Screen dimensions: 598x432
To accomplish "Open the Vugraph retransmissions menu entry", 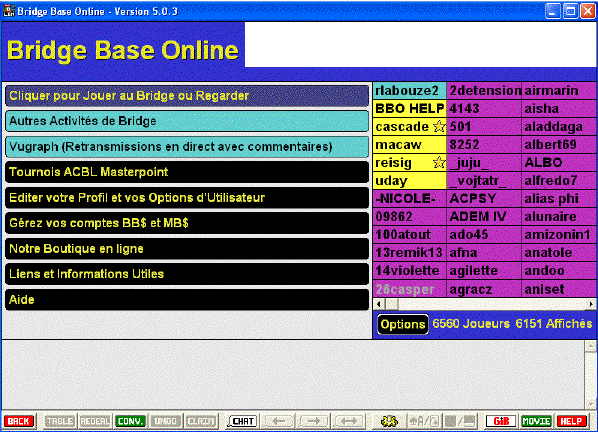I will click(187, 146).
